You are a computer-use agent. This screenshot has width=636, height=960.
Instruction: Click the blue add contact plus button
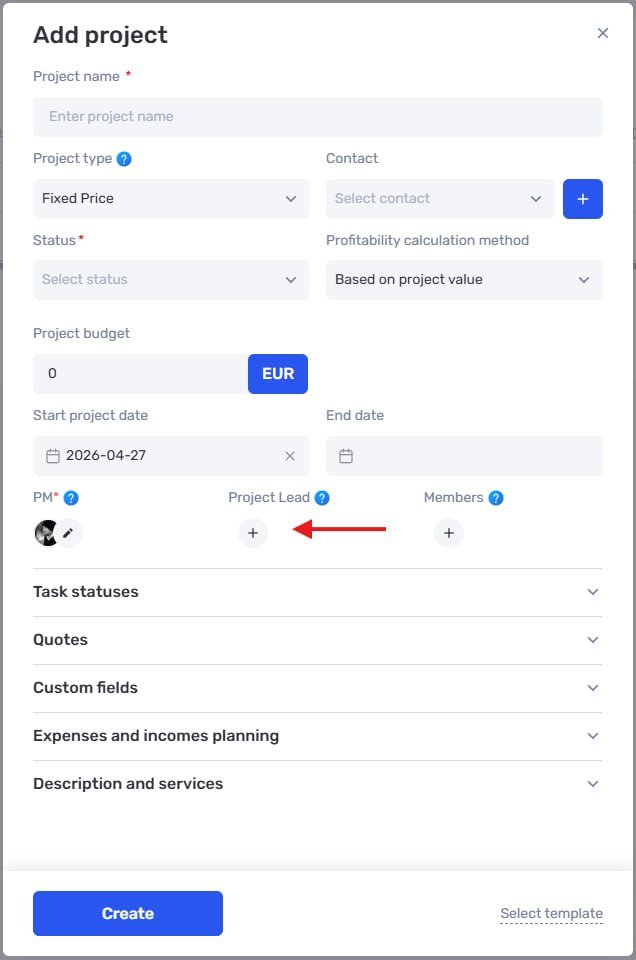(x=583, y=199)
